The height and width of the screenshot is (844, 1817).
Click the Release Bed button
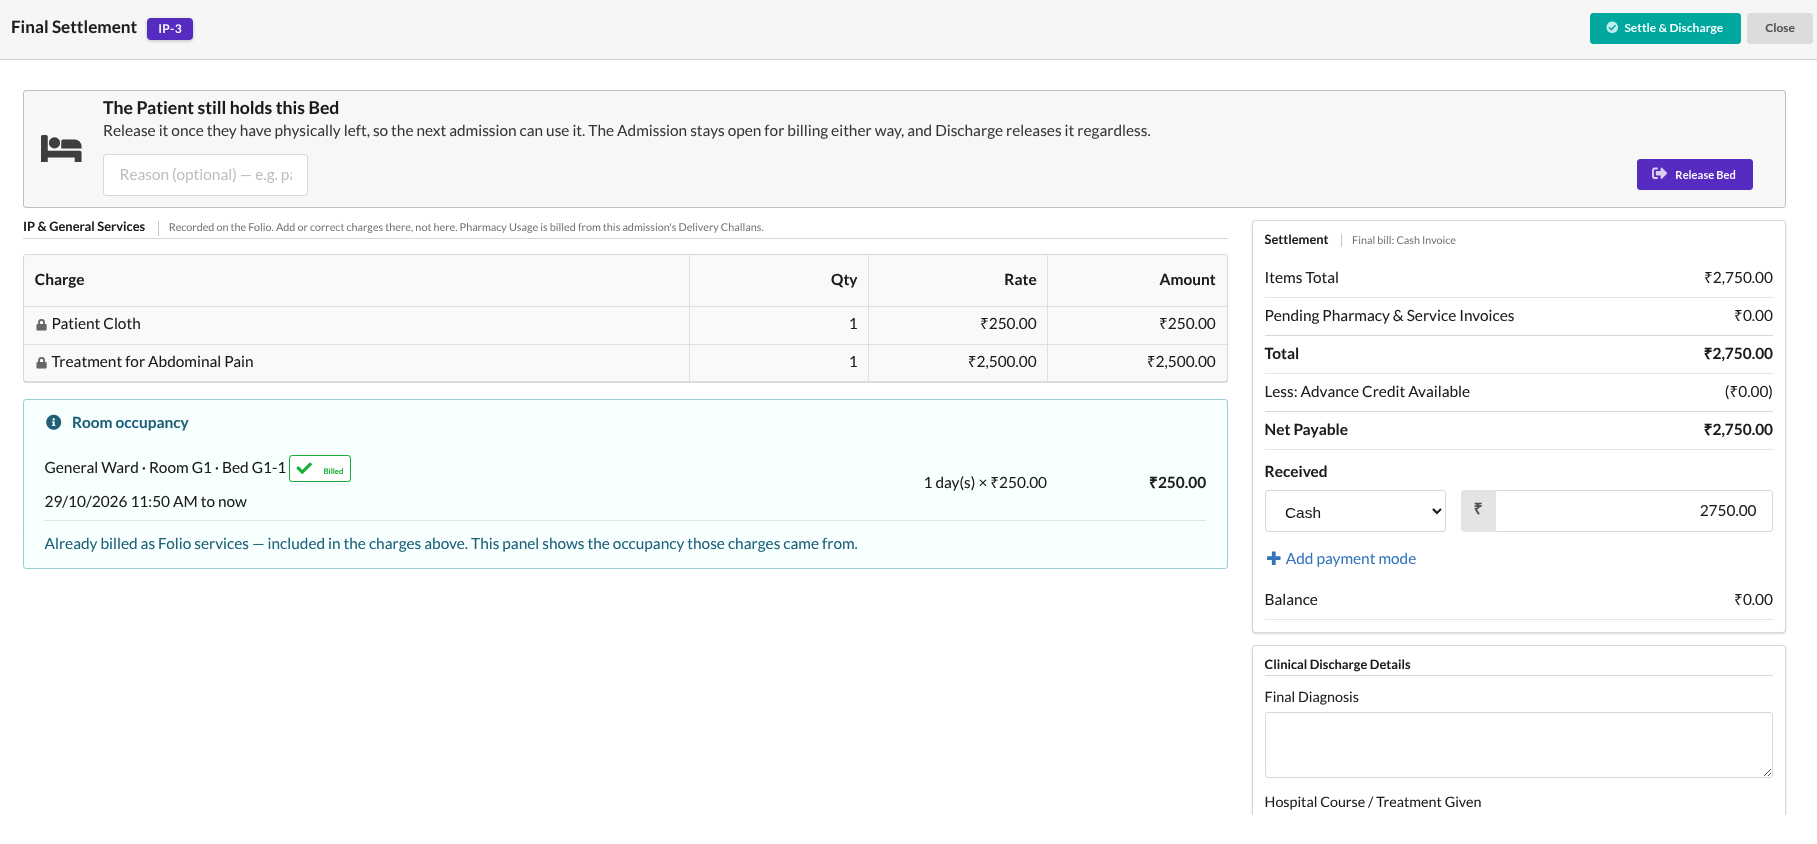click(x=1694, y=174)
